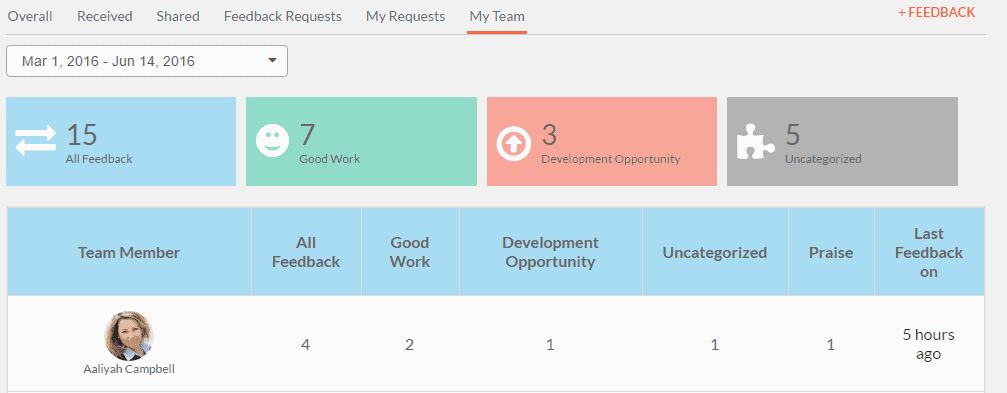The image size is (1007, 393).
Task: Switch to the Received tab
Action: 105,16
